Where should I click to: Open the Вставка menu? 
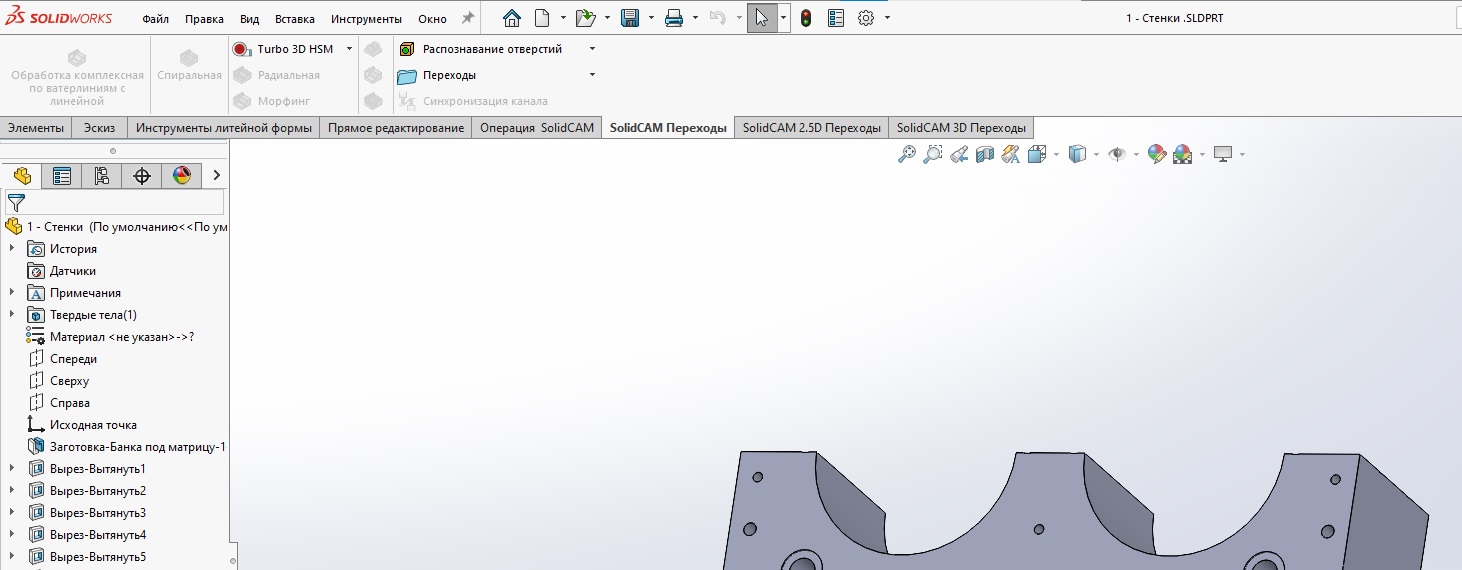[x=294, y=19]
